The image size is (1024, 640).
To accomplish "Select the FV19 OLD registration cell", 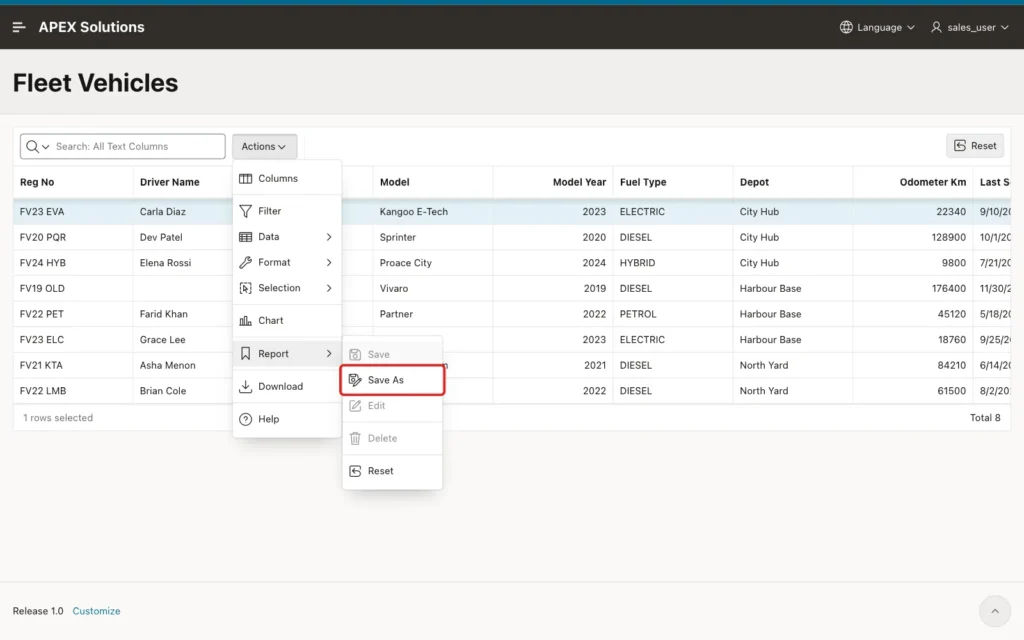I will [x=73, y=288].
